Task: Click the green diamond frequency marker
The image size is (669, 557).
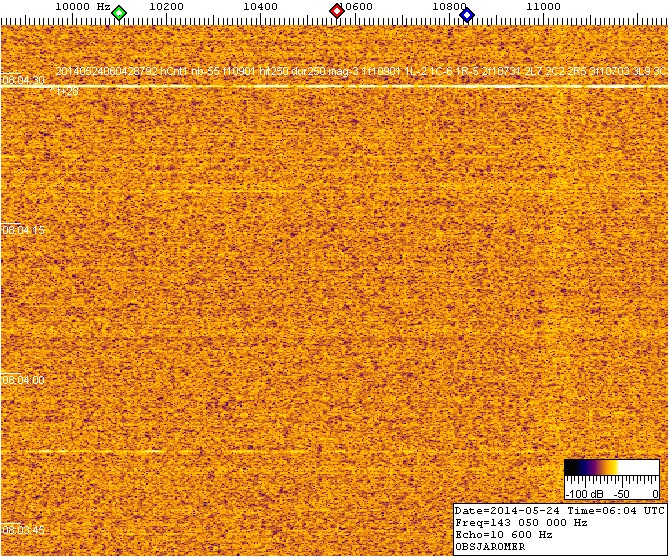Action: 119,13
